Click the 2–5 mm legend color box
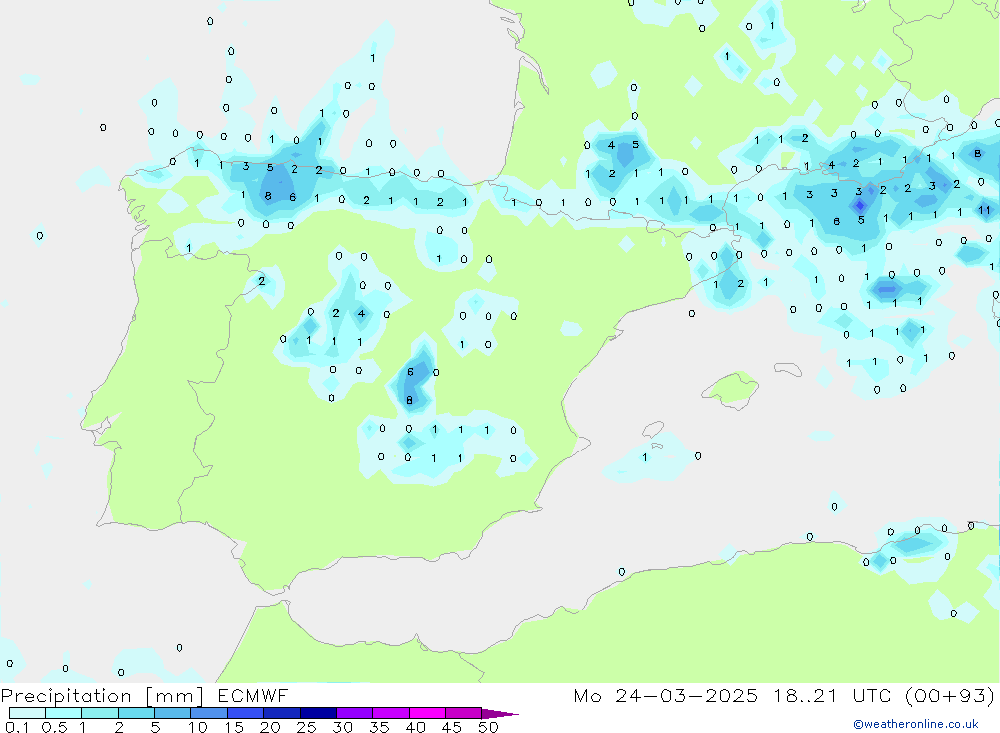Viewport: 1000px width, 733px height. [x=136, y=713]
